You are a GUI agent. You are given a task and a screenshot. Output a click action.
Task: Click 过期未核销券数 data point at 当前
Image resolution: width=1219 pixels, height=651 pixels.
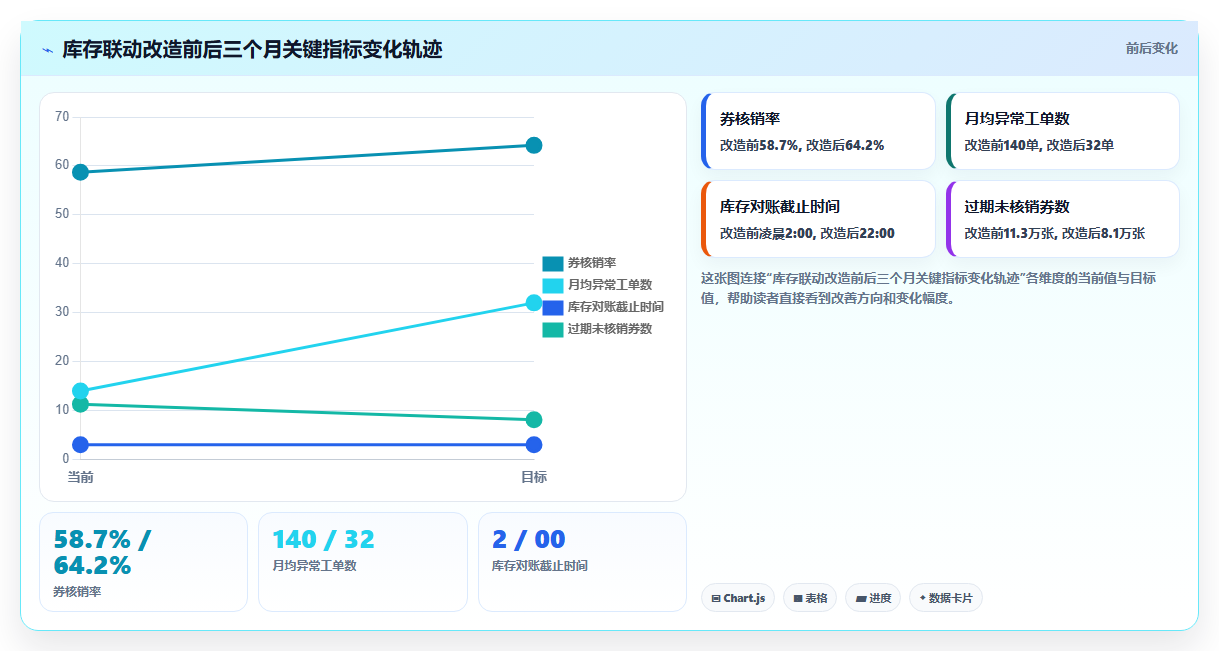(x=80, y=405)
